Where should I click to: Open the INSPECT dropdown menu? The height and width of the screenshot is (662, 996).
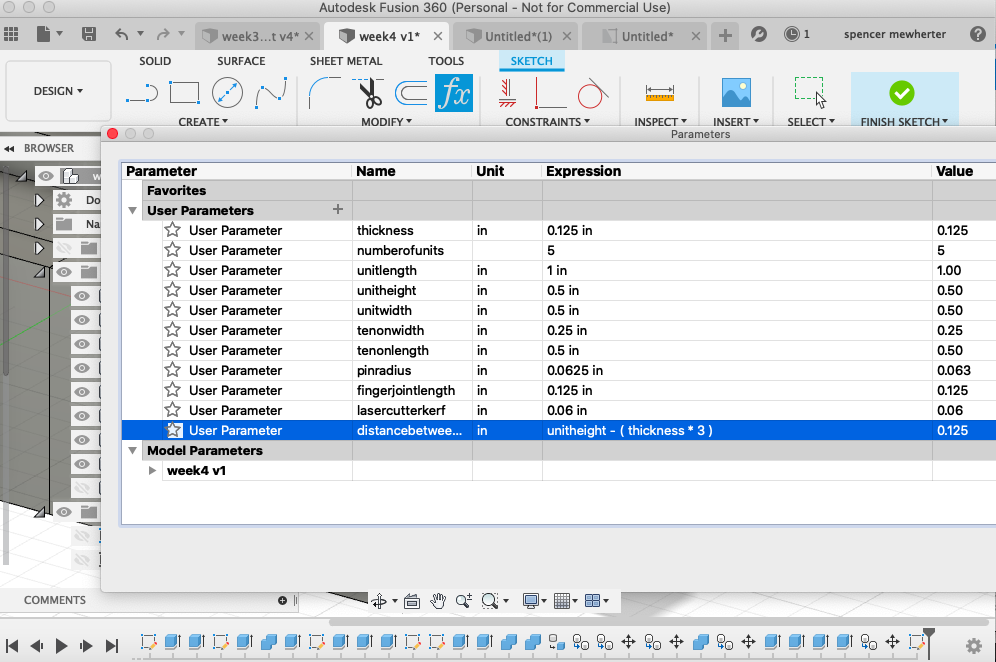[661, 121]
